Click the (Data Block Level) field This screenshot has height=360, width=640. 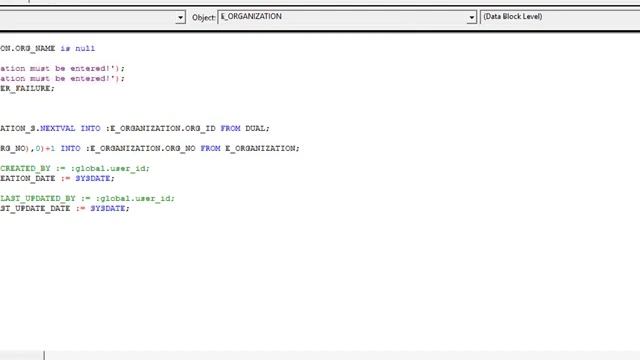coord(560,17)
